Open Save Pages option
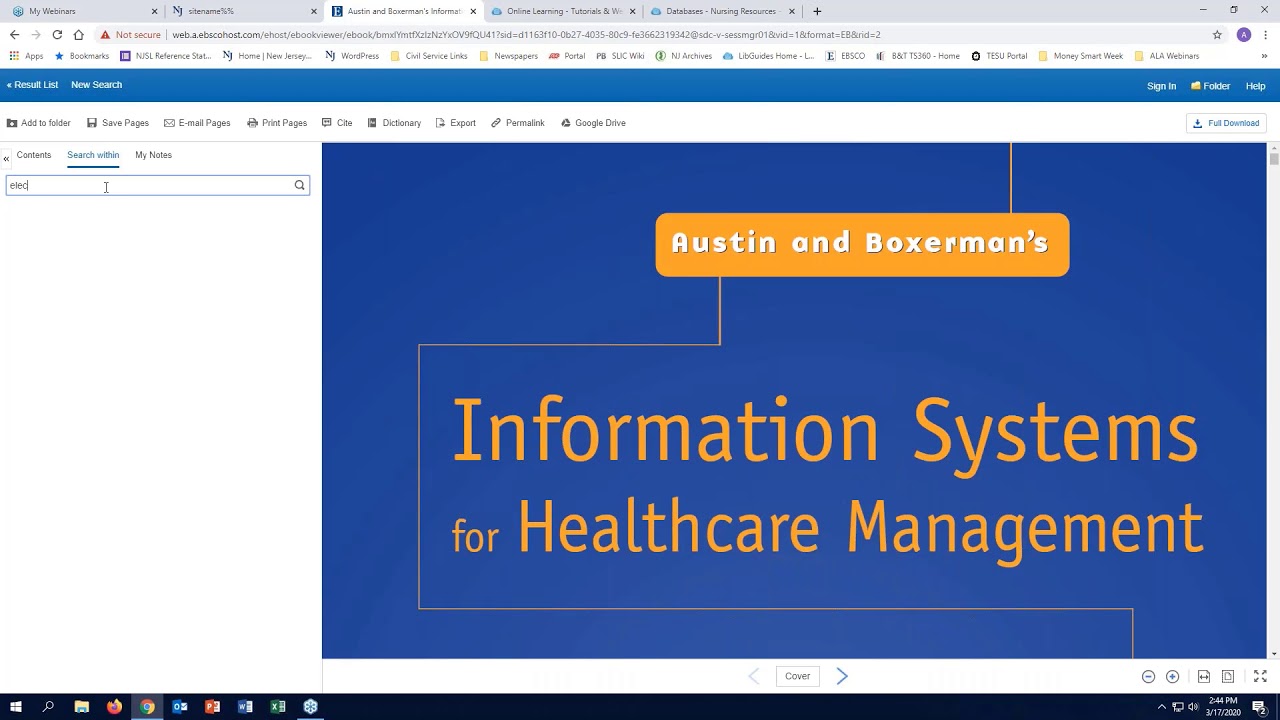Image resolution: width=1280 pixels, height=720 pixels. pos(117,123)
